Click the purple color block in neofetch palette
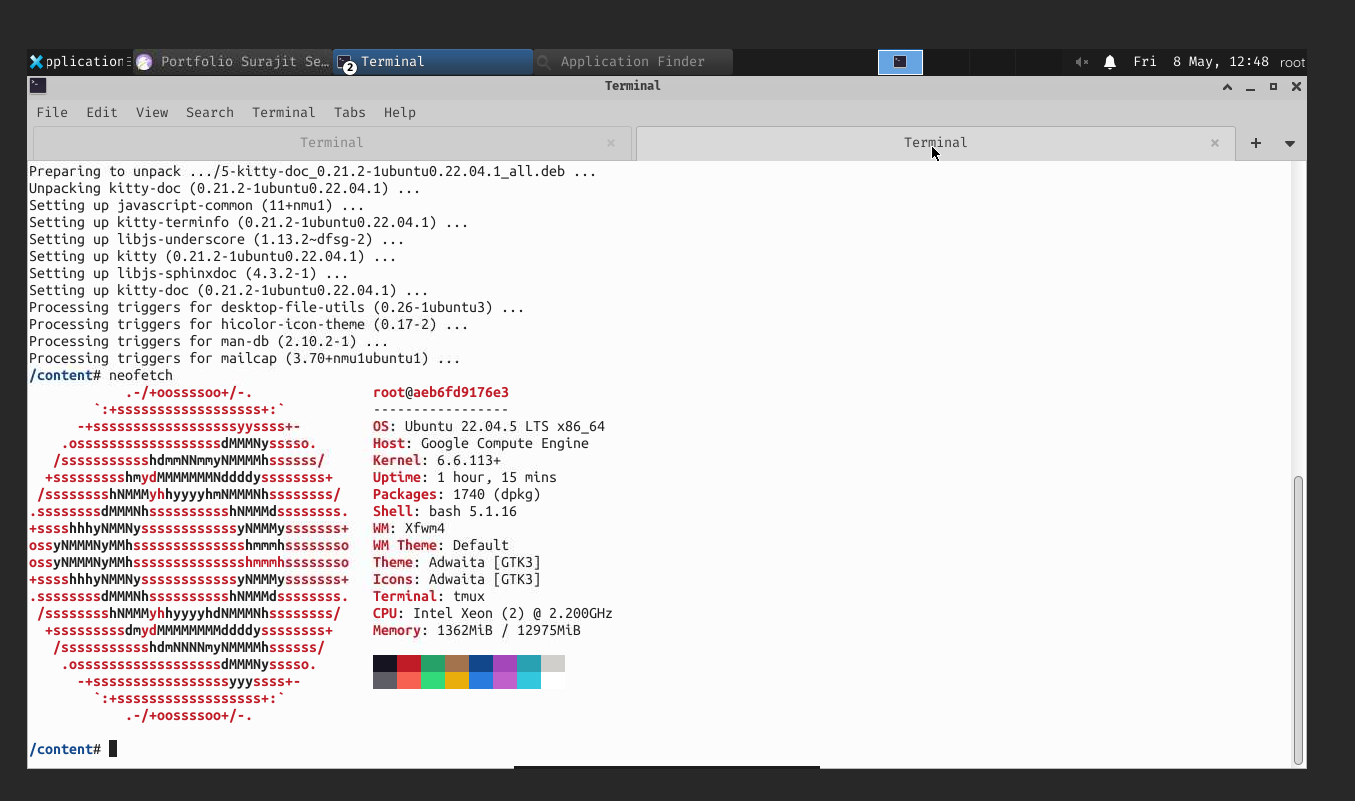This screenshot has height=801, width=1355. tap(505, 664)
